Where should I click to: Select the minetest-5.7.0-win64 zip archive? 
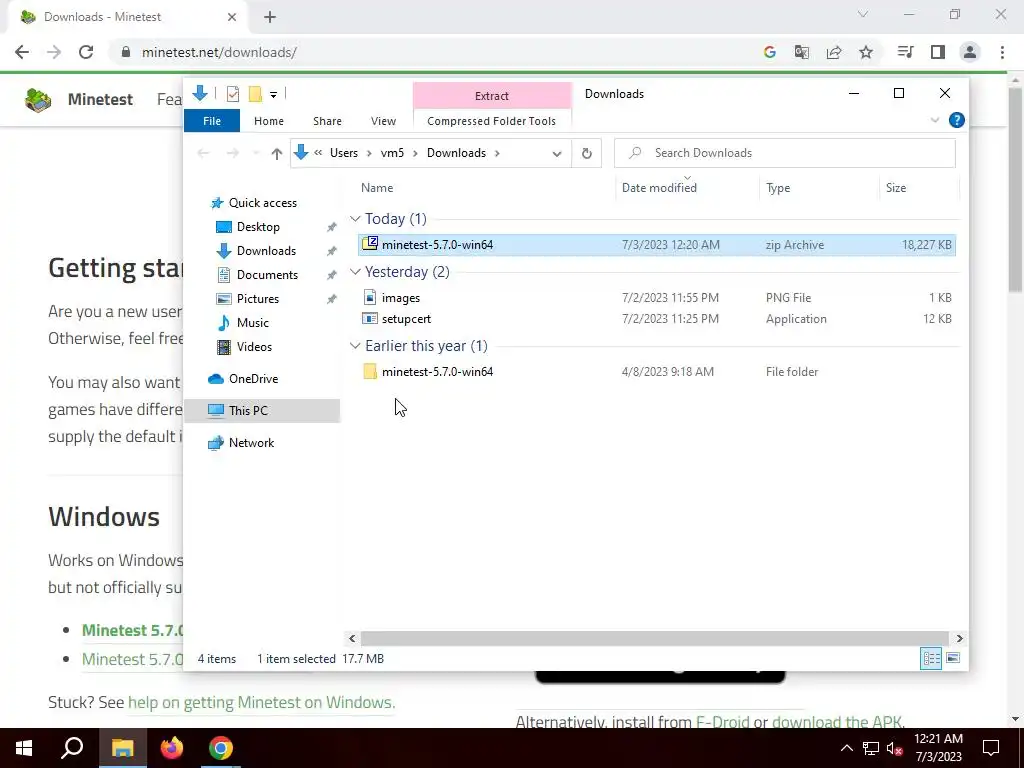click(x=656, y=245)
